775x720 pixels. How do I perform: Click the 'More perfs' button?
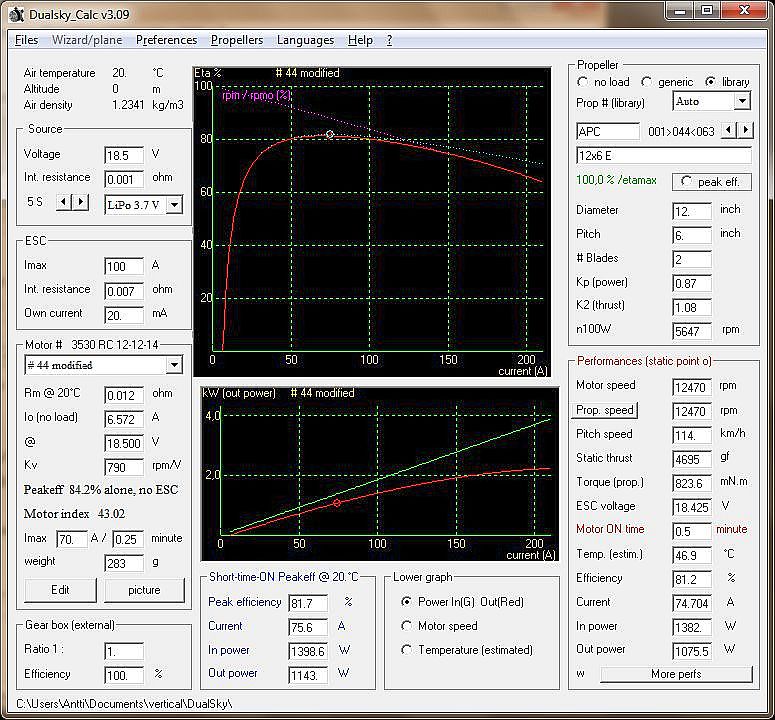pos(675,674)
